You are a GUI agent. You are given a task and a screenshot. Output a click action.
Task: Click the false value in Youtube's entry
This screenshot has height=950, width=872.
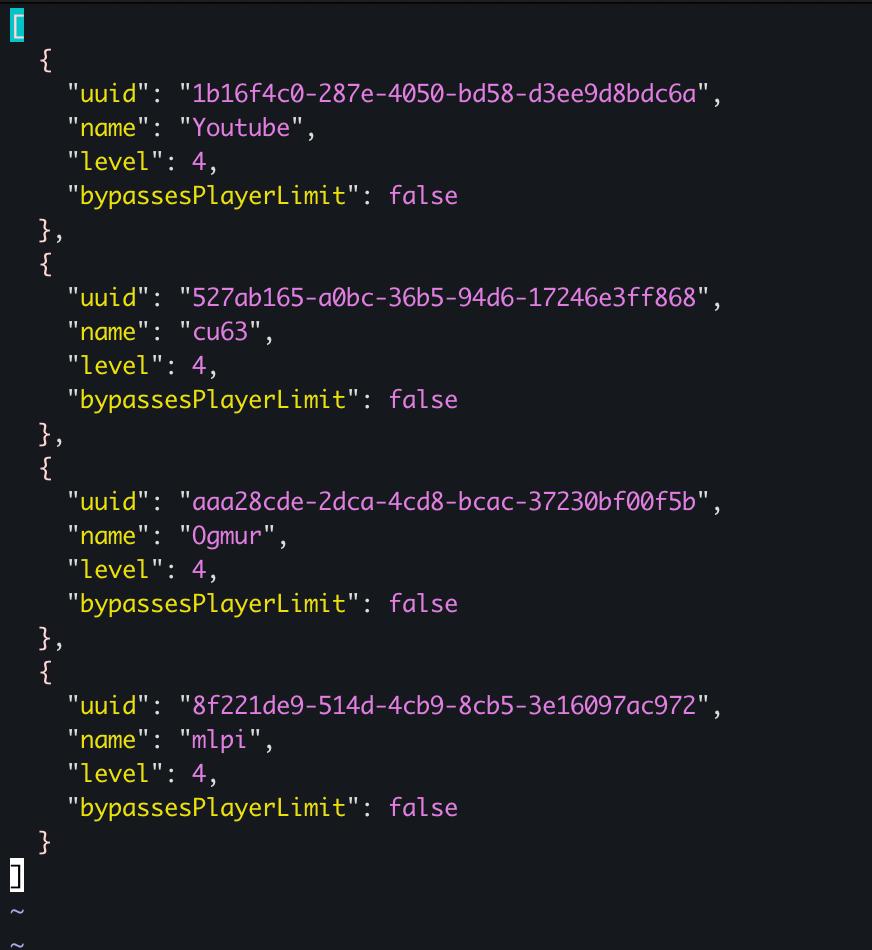pos(423,196)
